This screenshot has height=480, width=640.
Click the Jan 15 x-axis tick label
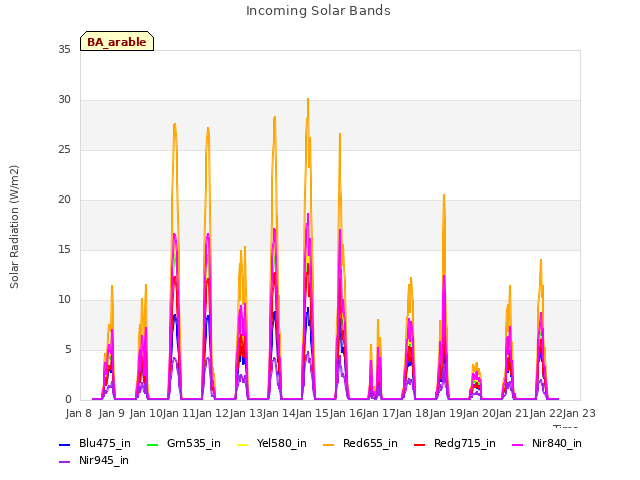coord(312,413)
